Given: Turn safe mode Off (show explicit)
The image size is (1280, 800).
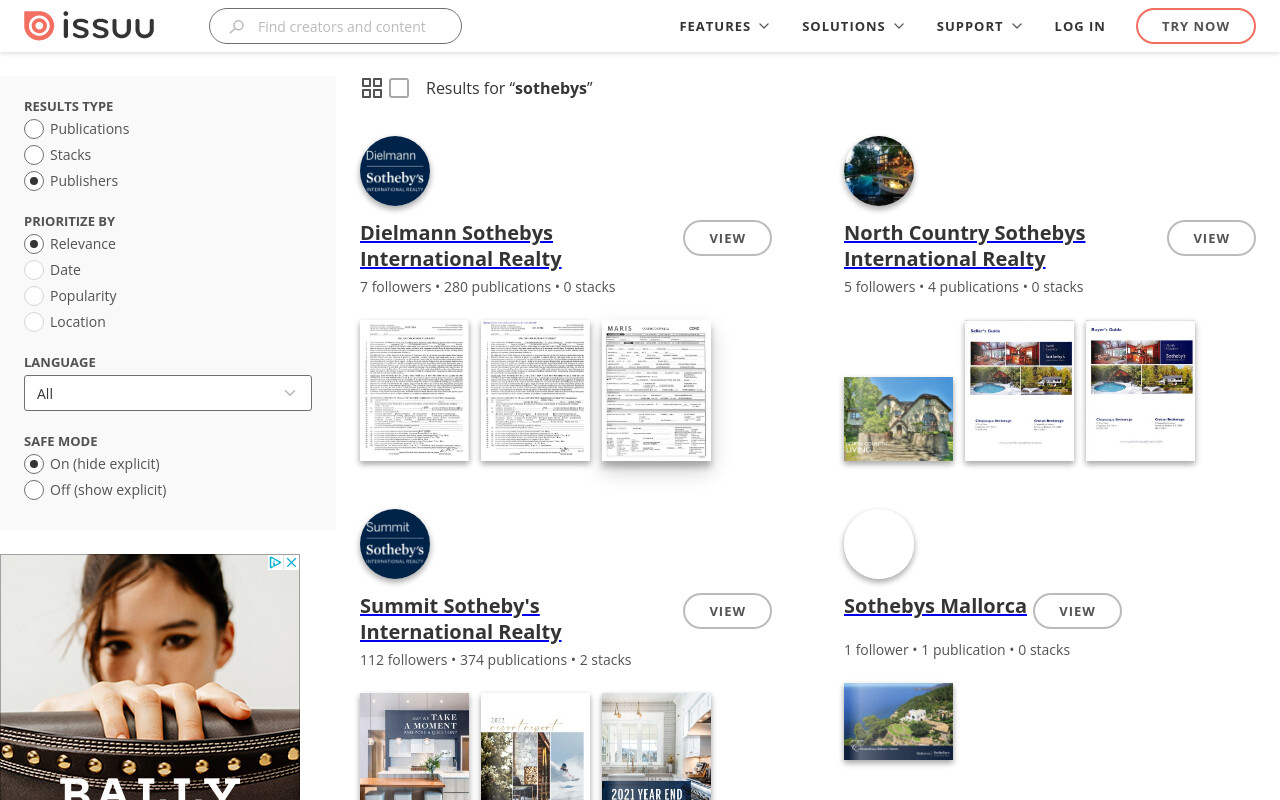Looking at the screenshot, I should pos(34,490).
